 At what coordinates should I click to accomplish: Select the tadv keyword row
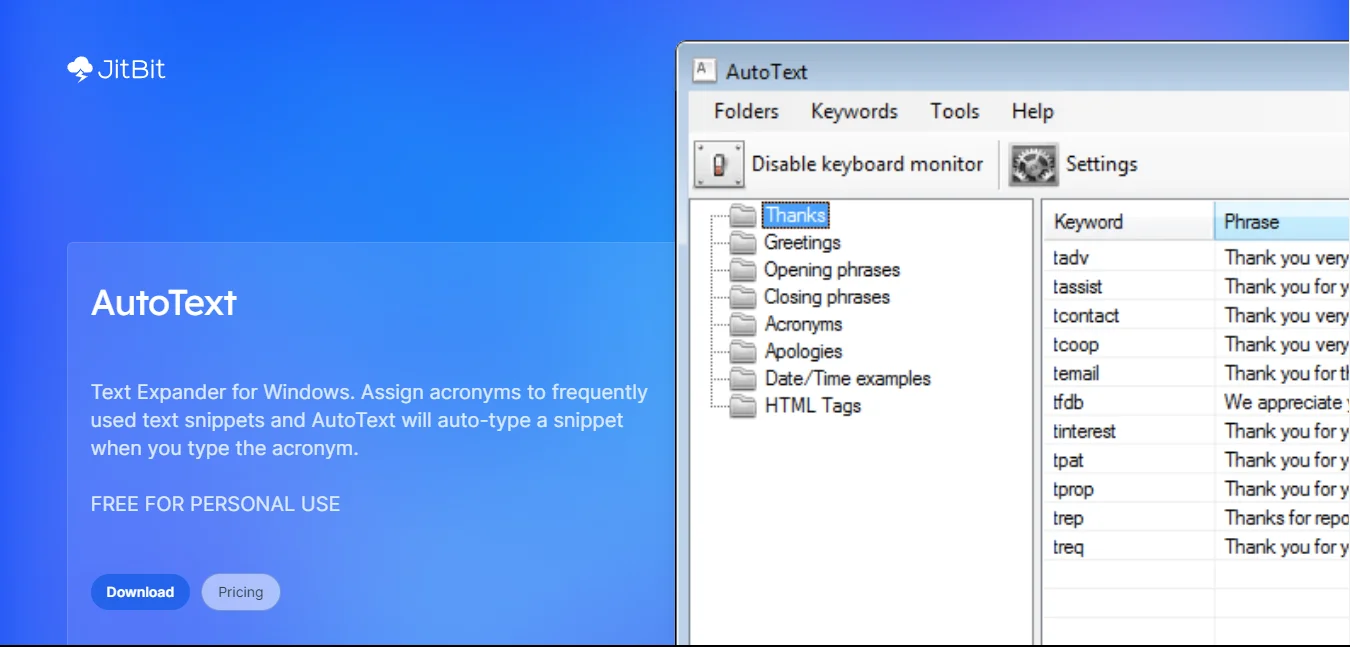[x=1197, y=257]
